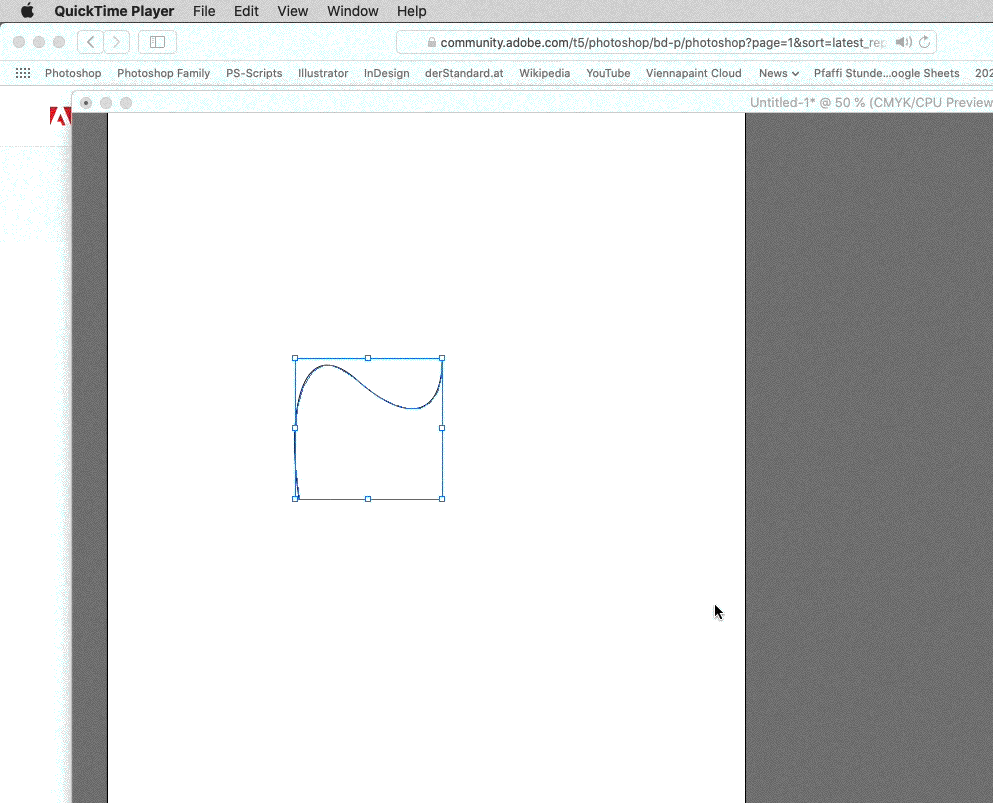Click the top-center bounding box handle
This screenshot has width=993, height=803.
pyautogui.click(x=368, y=358)
